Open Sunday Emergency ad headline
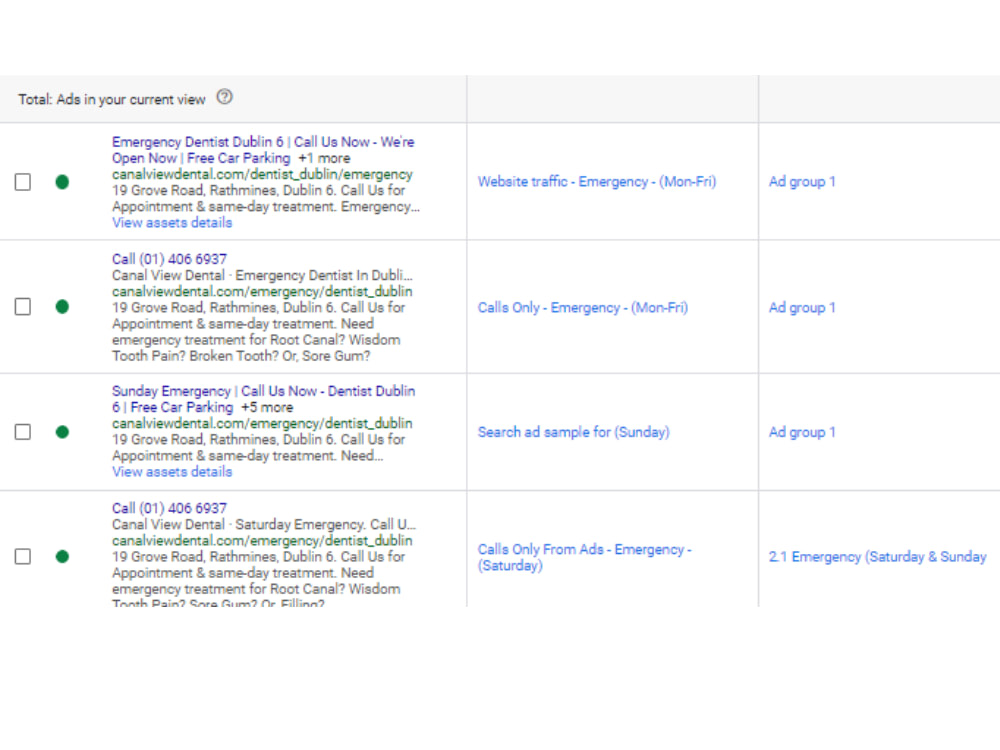The height and width of the screenshot is (750, 1000). pos(263,399)
